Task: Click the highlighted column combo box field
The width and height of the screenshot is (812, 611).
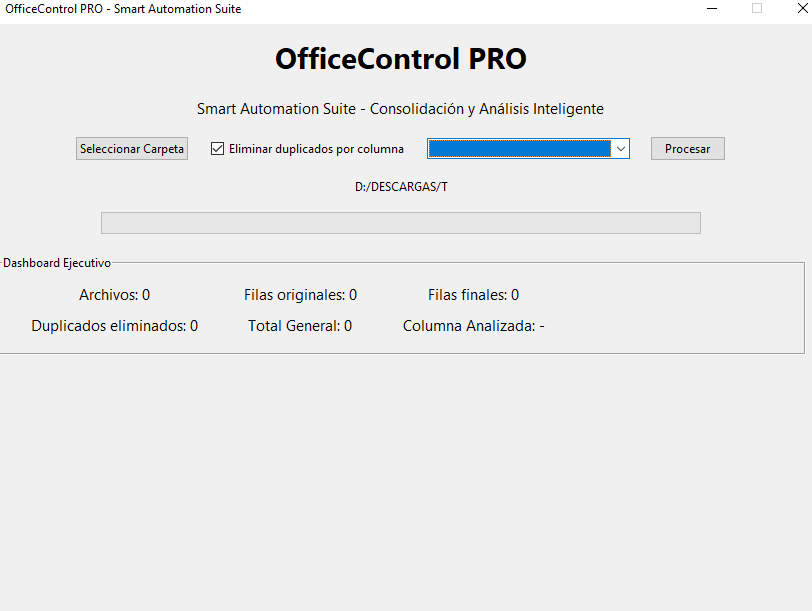Action: [519, 149]
